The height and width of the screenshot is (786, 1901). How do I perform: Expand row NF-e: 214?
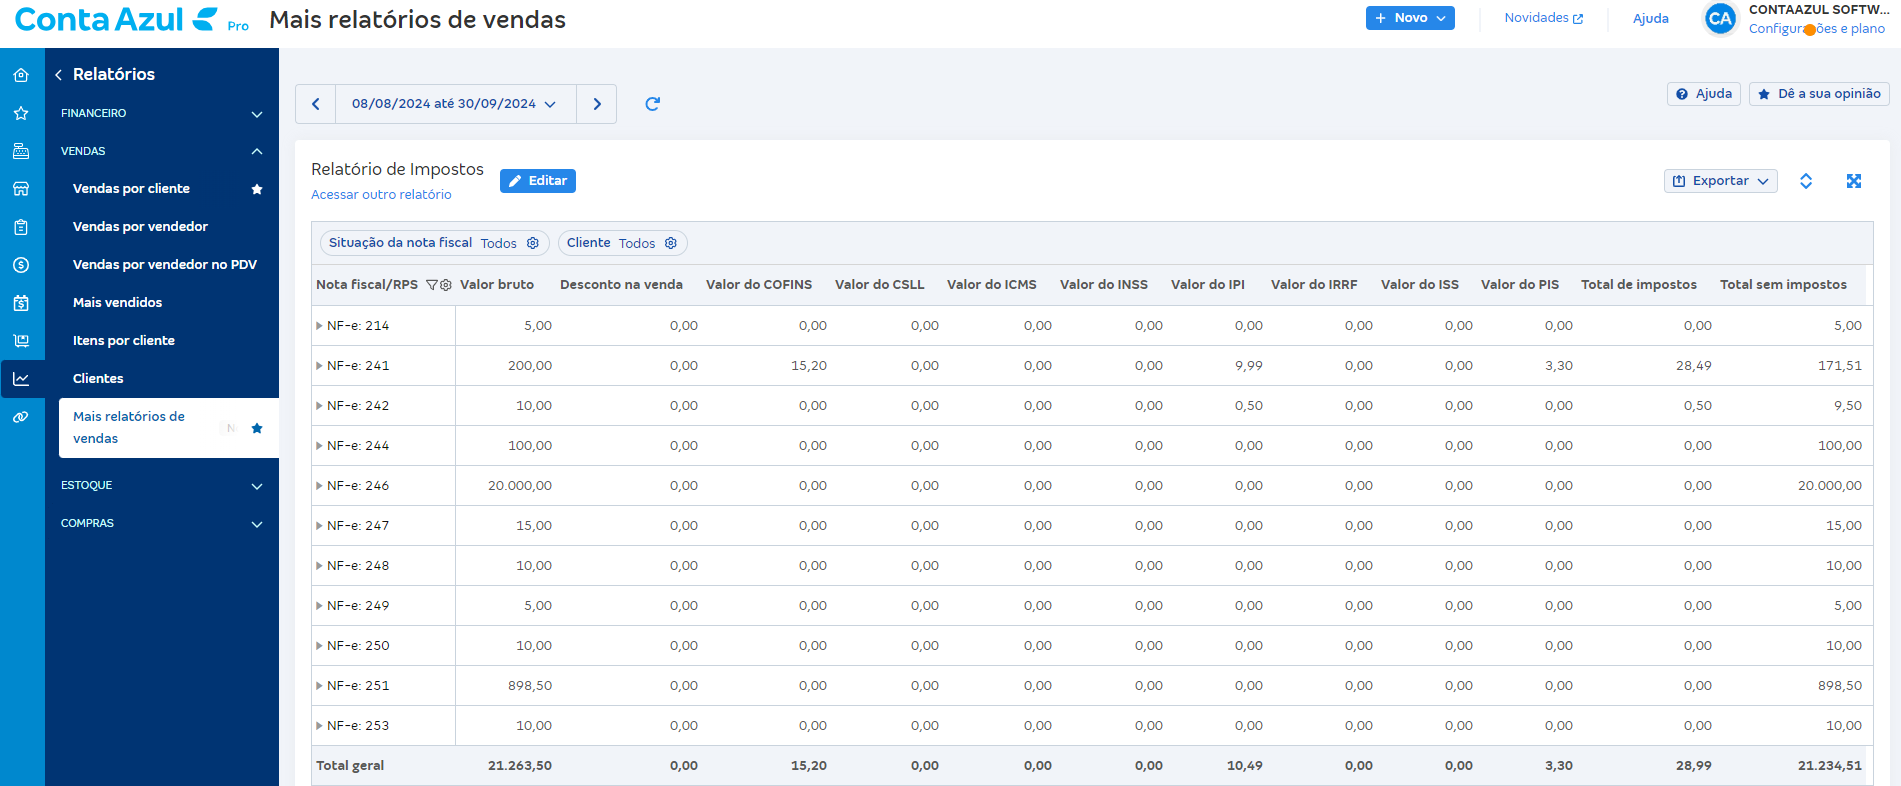[319, 326]
